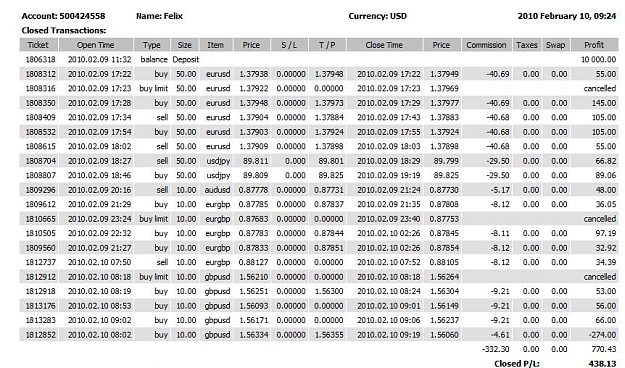Image resolution: width=625 pixels, height=368 pixels.
Task: Click ticket 1808409 cell
Action: [x=41, y=118]
